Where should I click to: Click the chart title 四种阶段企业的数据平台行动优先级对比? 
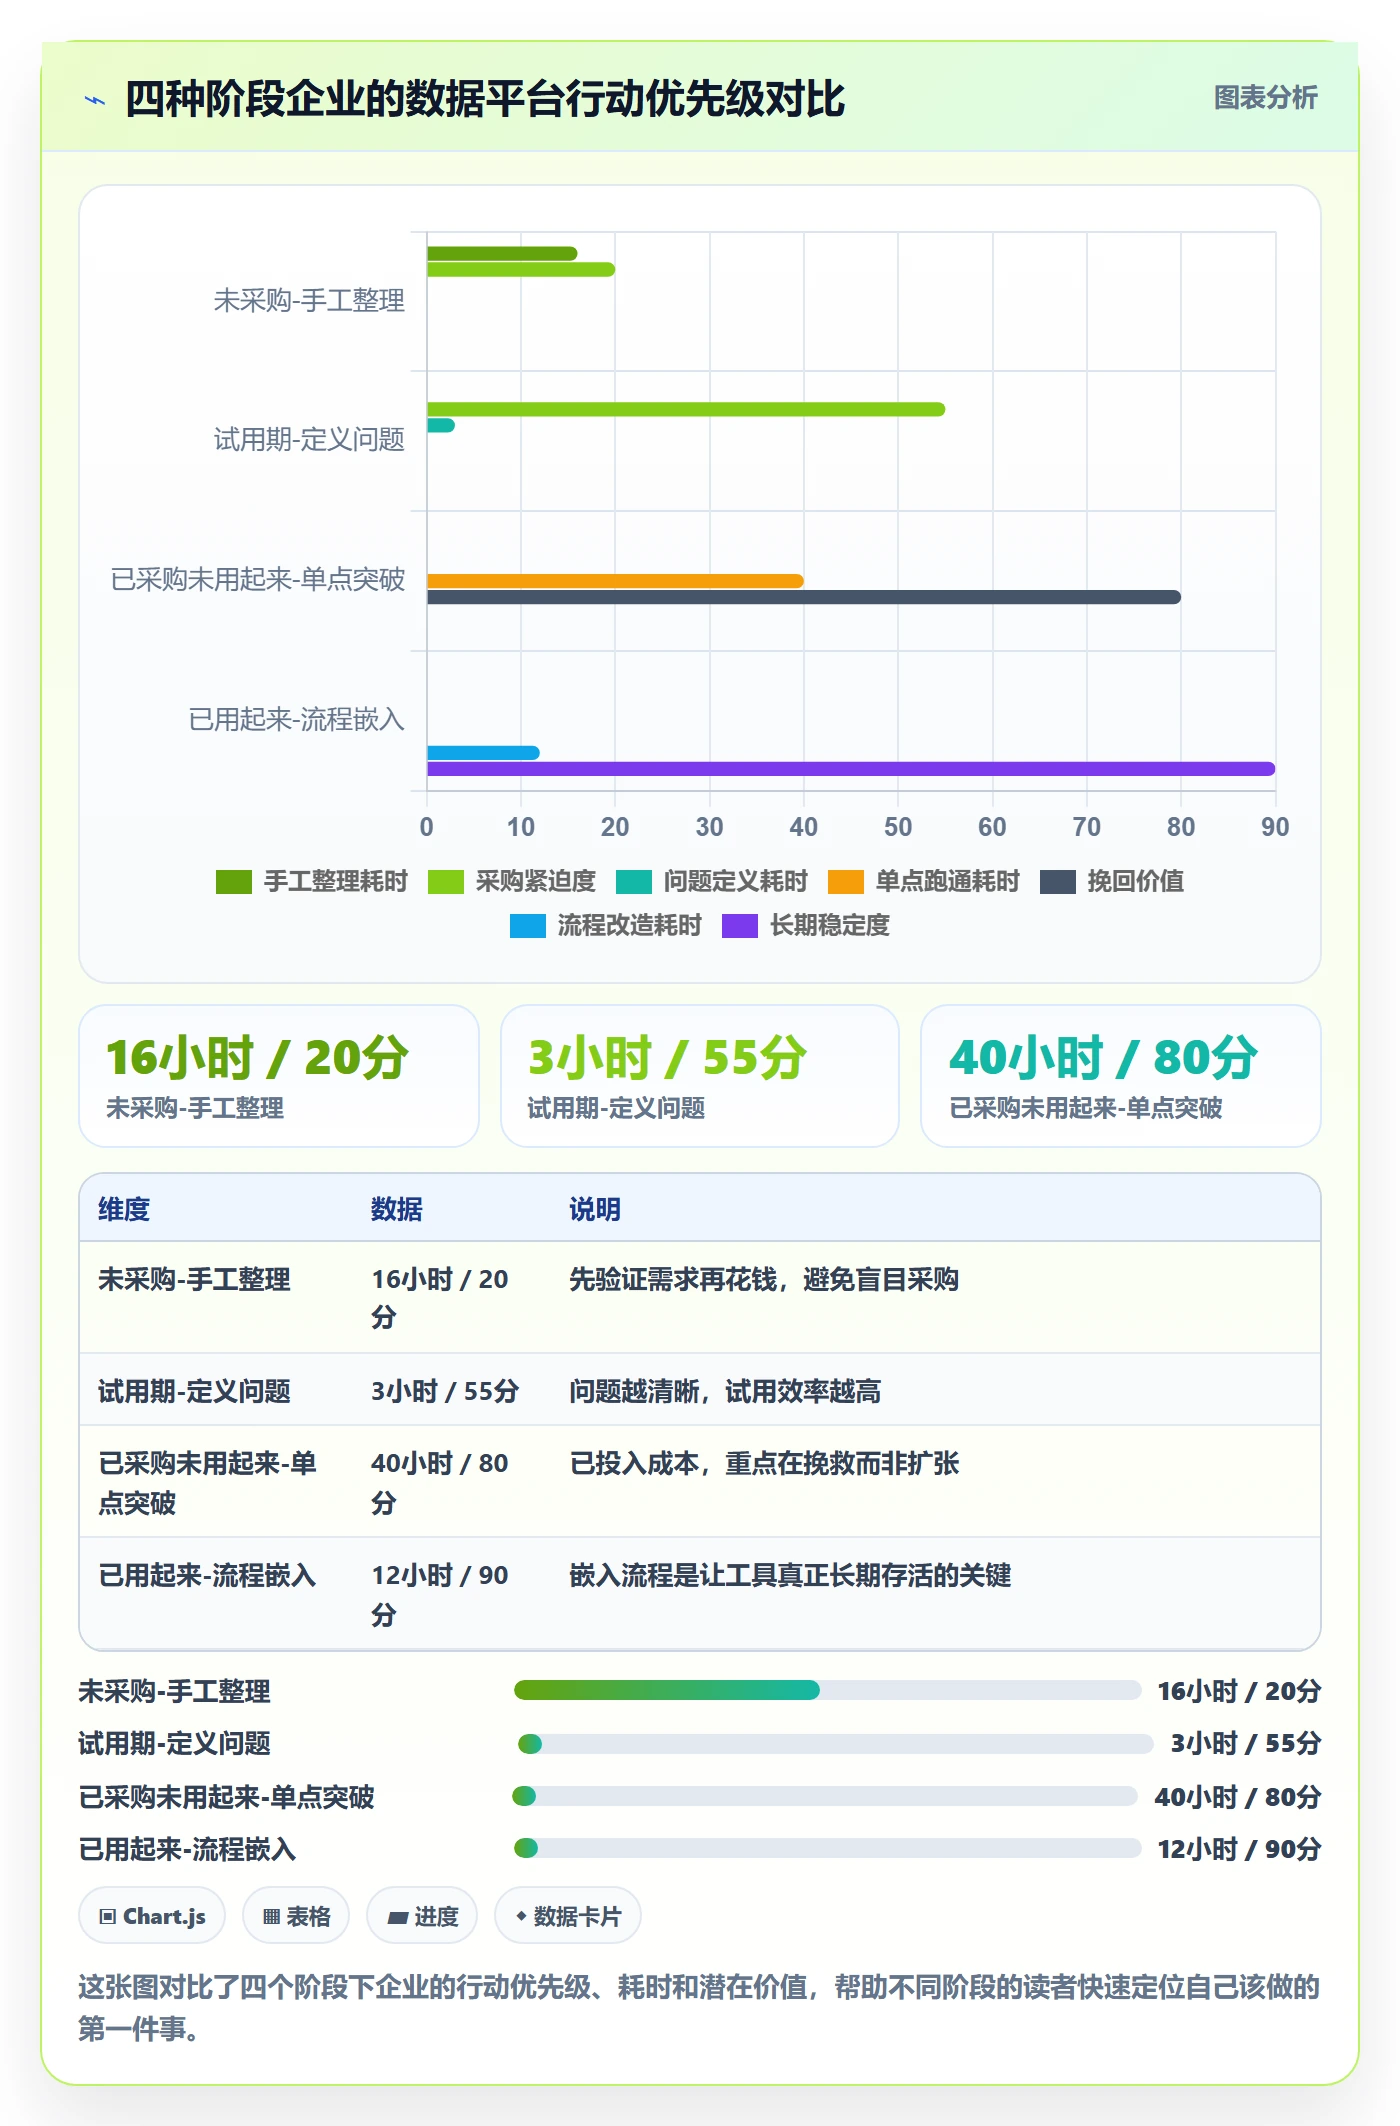tap(485, 99)
